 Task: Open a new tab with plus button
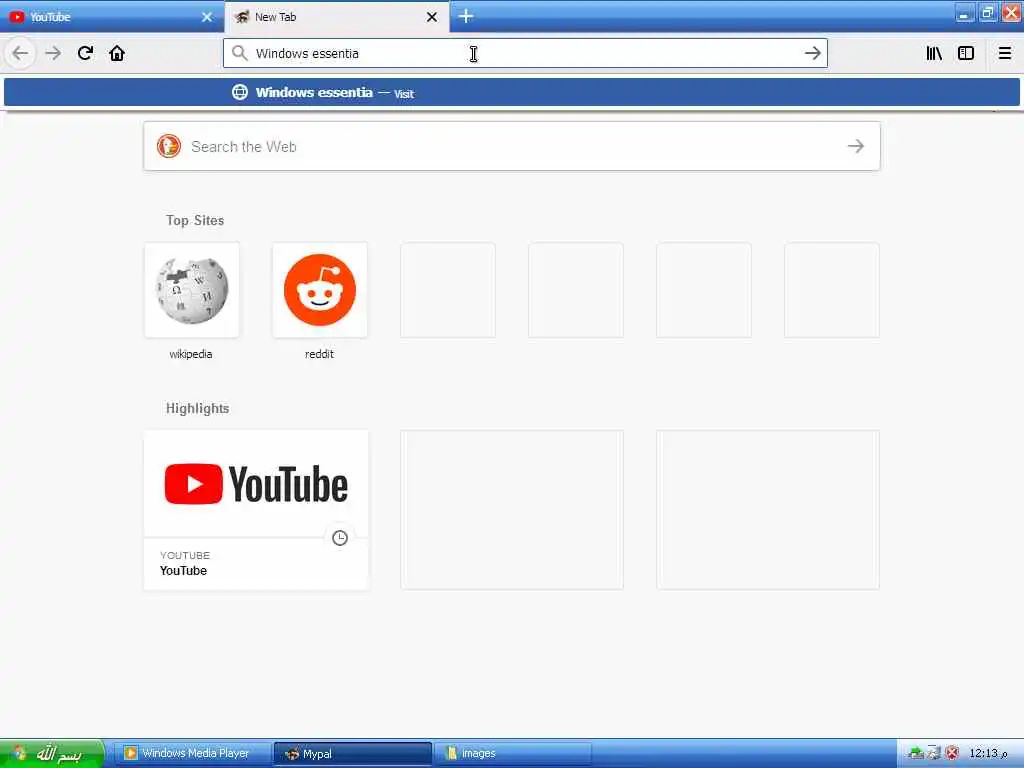point(466,16)
